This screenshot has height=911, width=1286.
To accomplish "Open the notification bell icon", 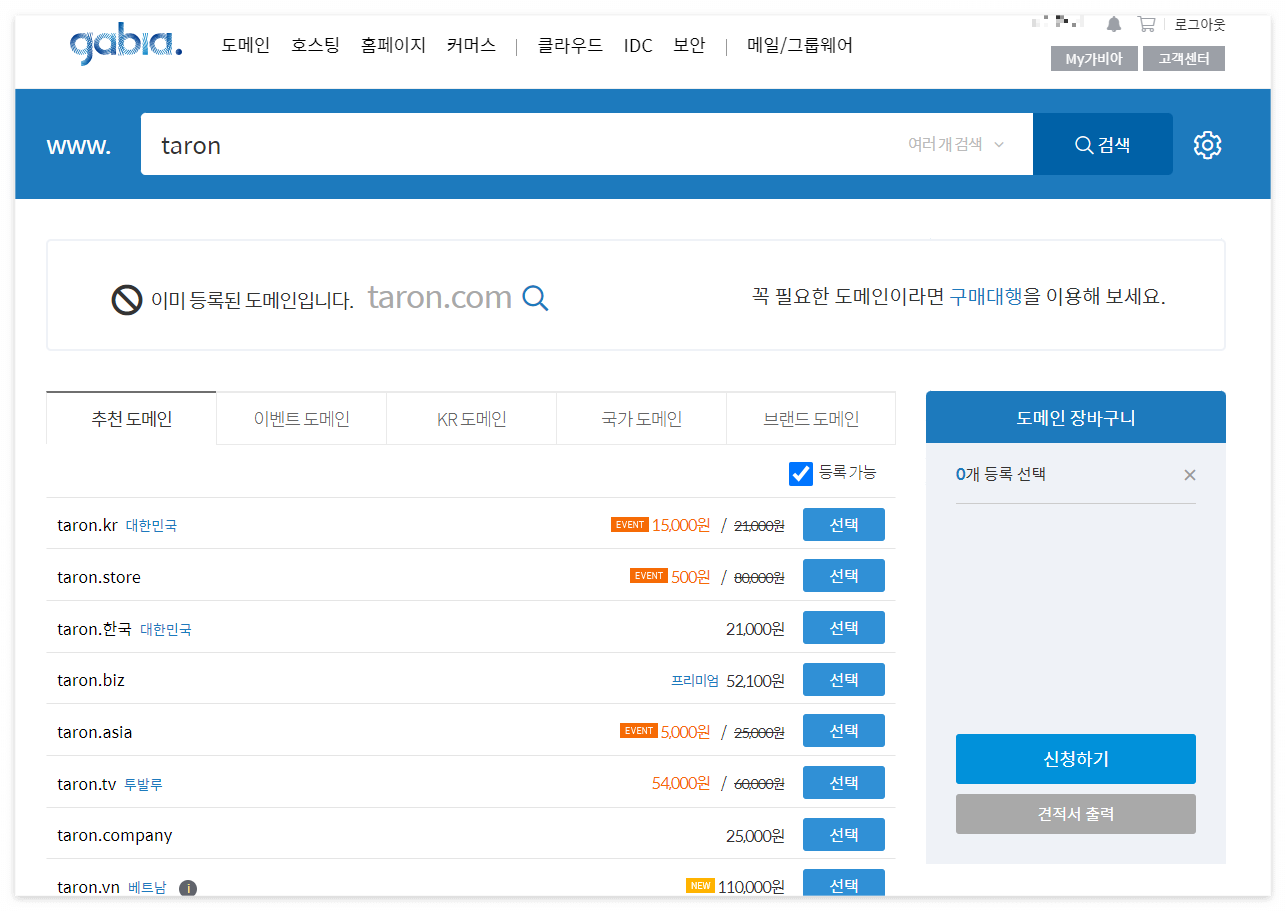I will coord(1114,24).
